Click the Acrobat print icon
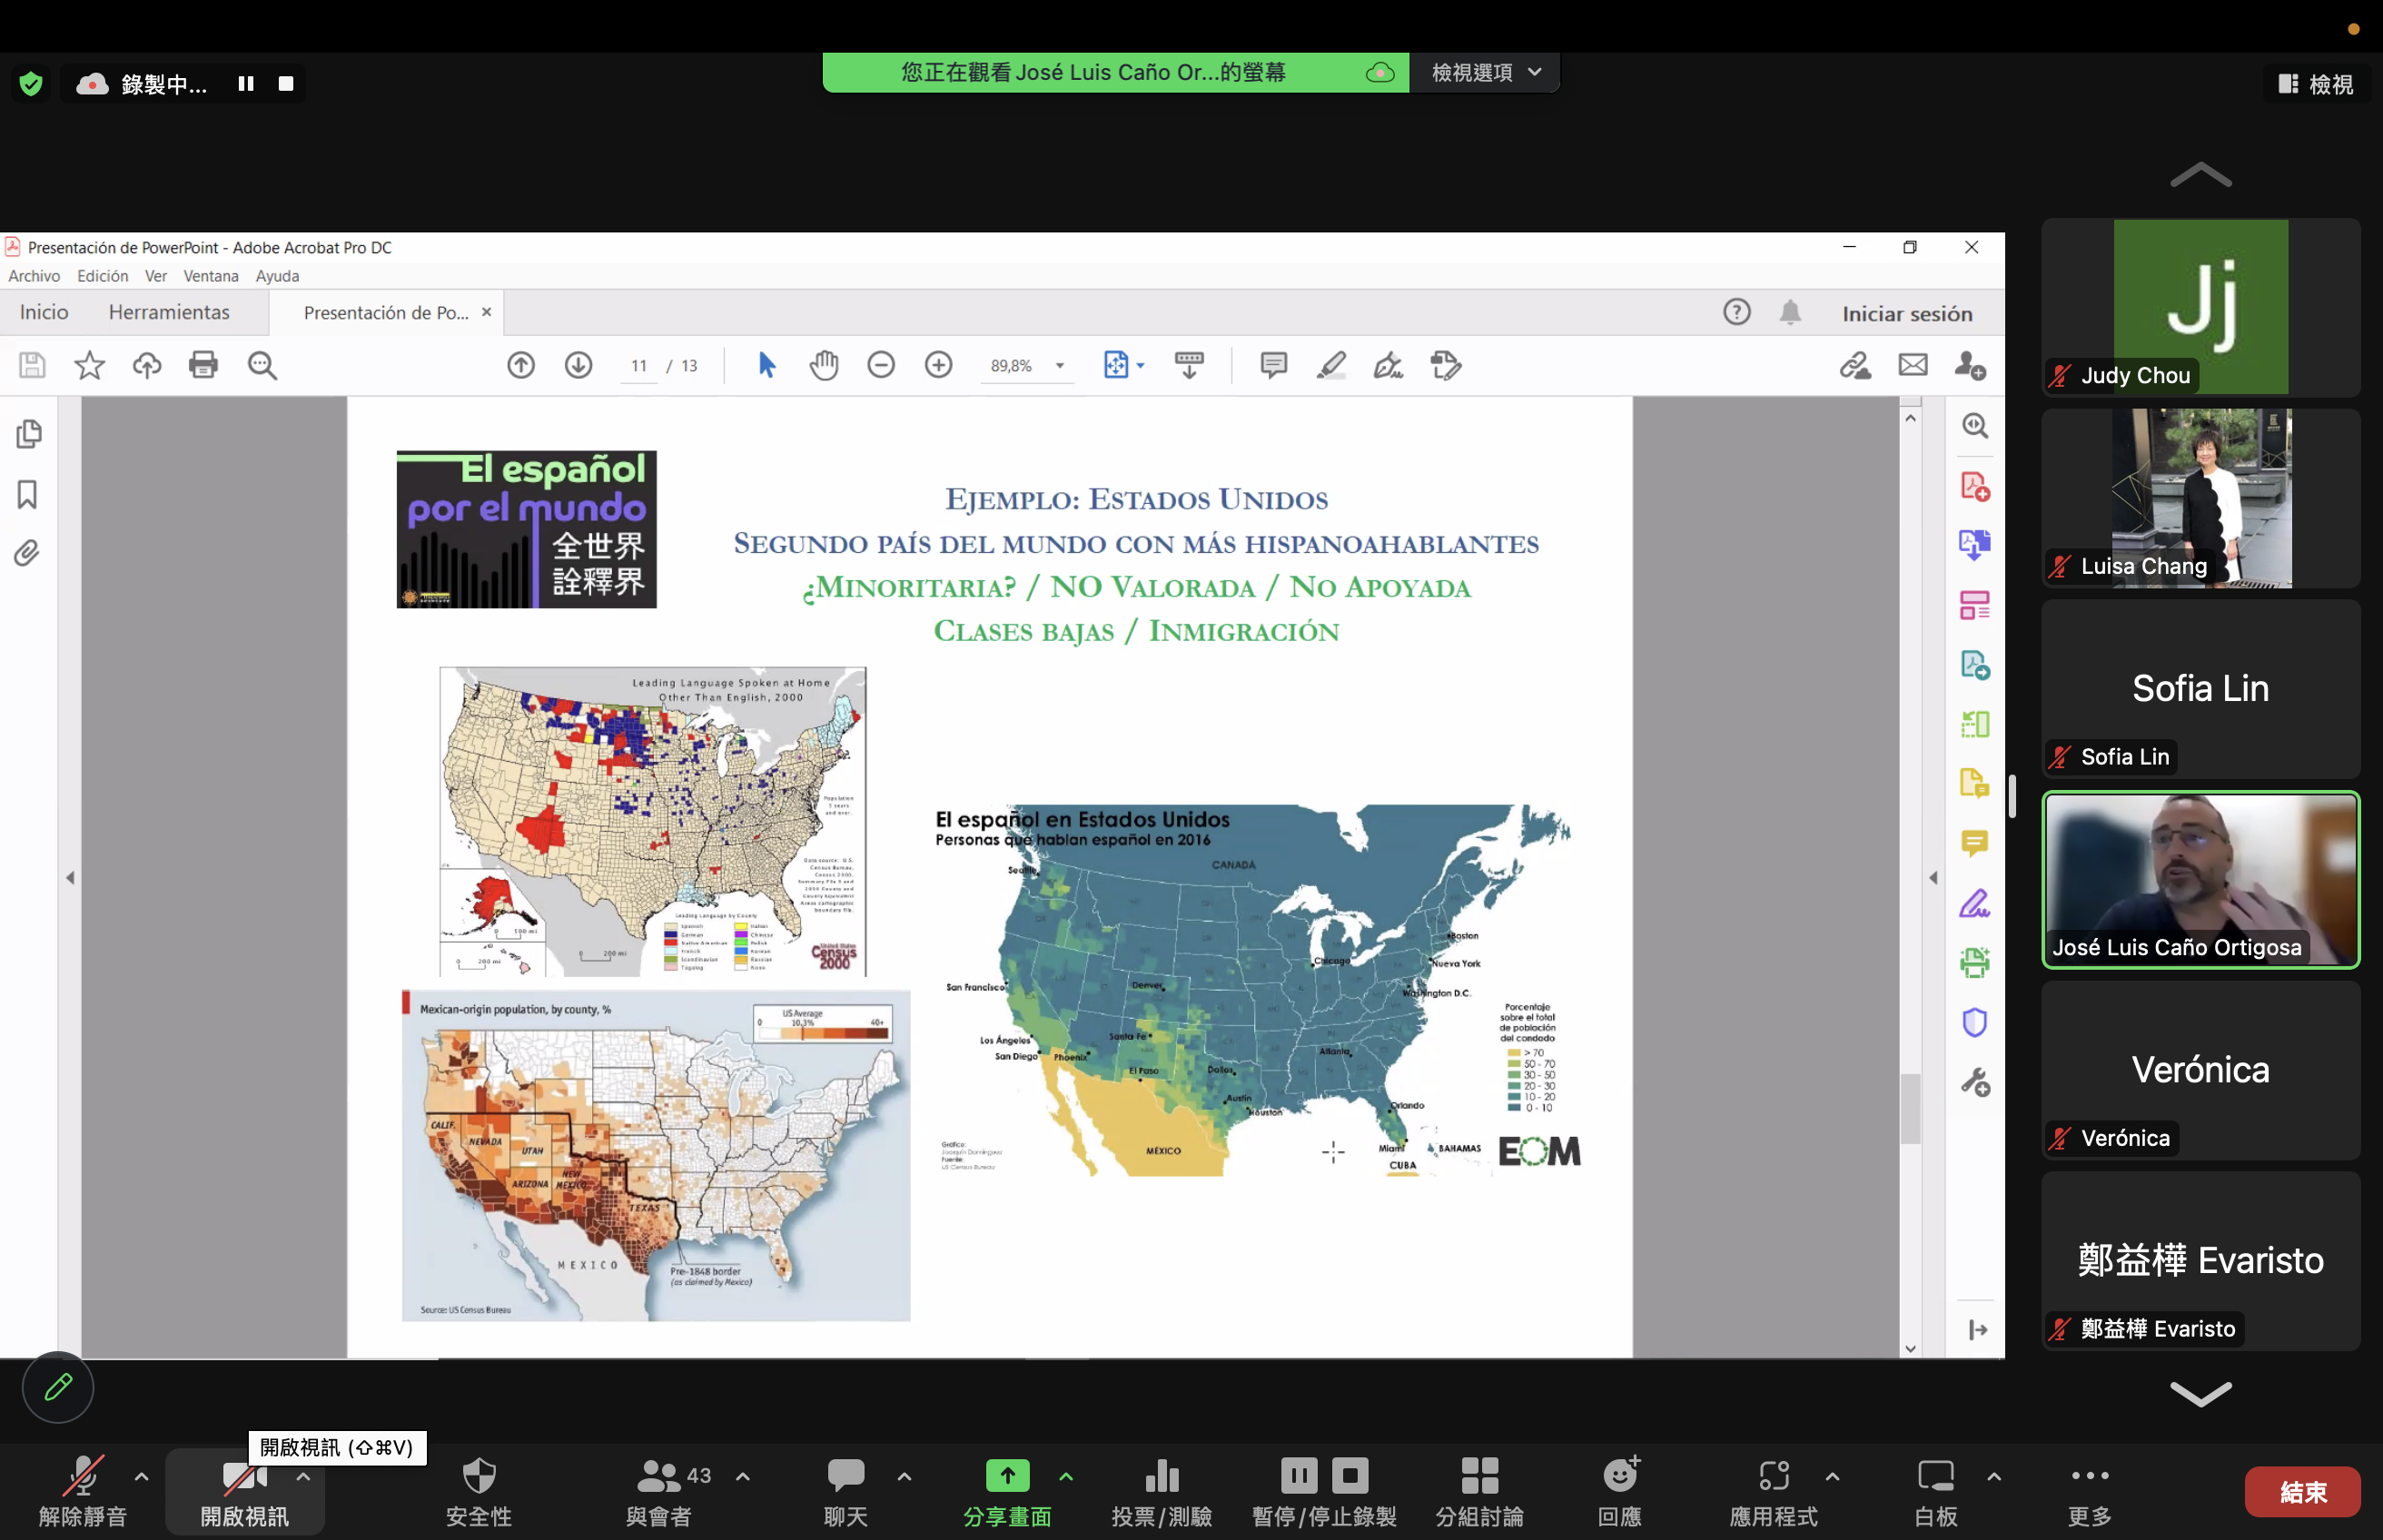The height and width of the screenshot is (1540, 2383). coord(204,365)
